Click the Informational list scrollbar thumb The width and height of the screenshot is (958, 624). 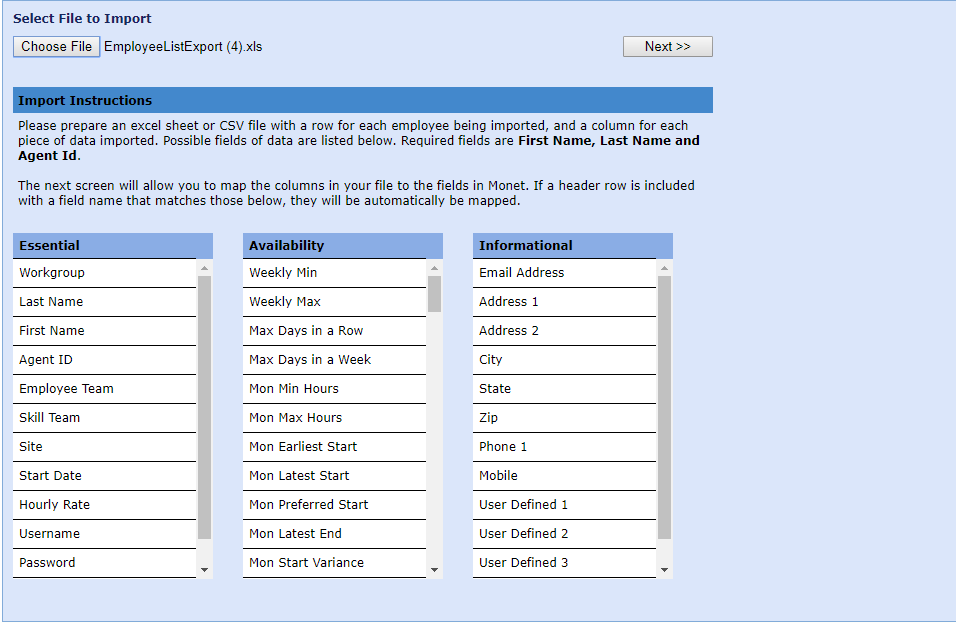[x=664, y=406]
